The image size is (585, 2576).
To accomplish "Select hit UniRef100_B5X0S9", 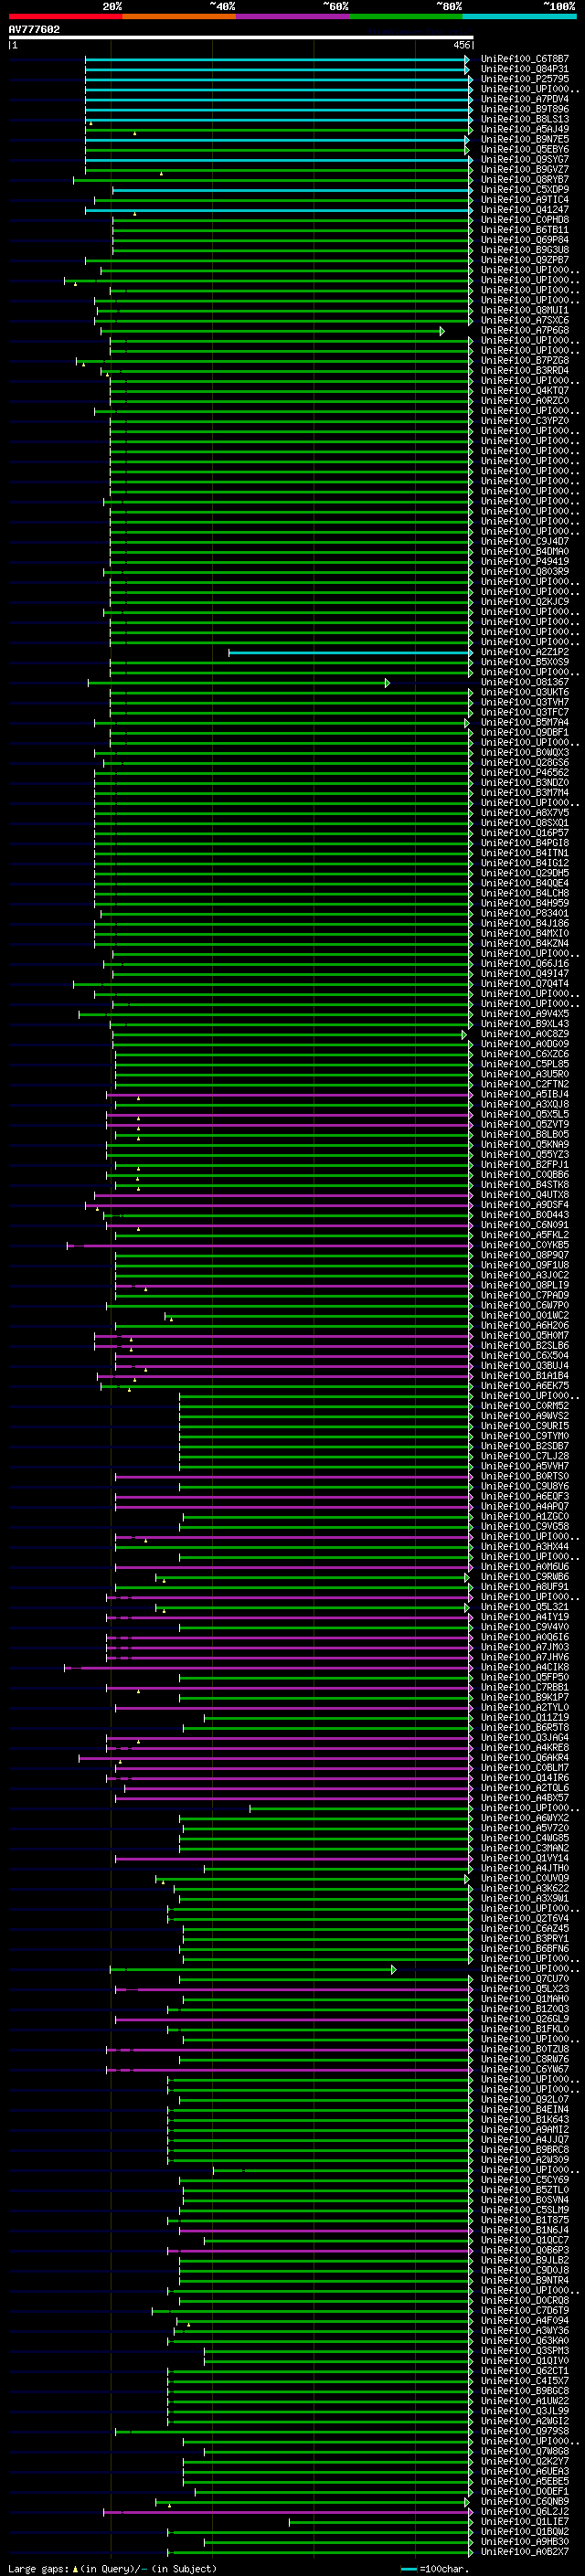I will point(525,662).
